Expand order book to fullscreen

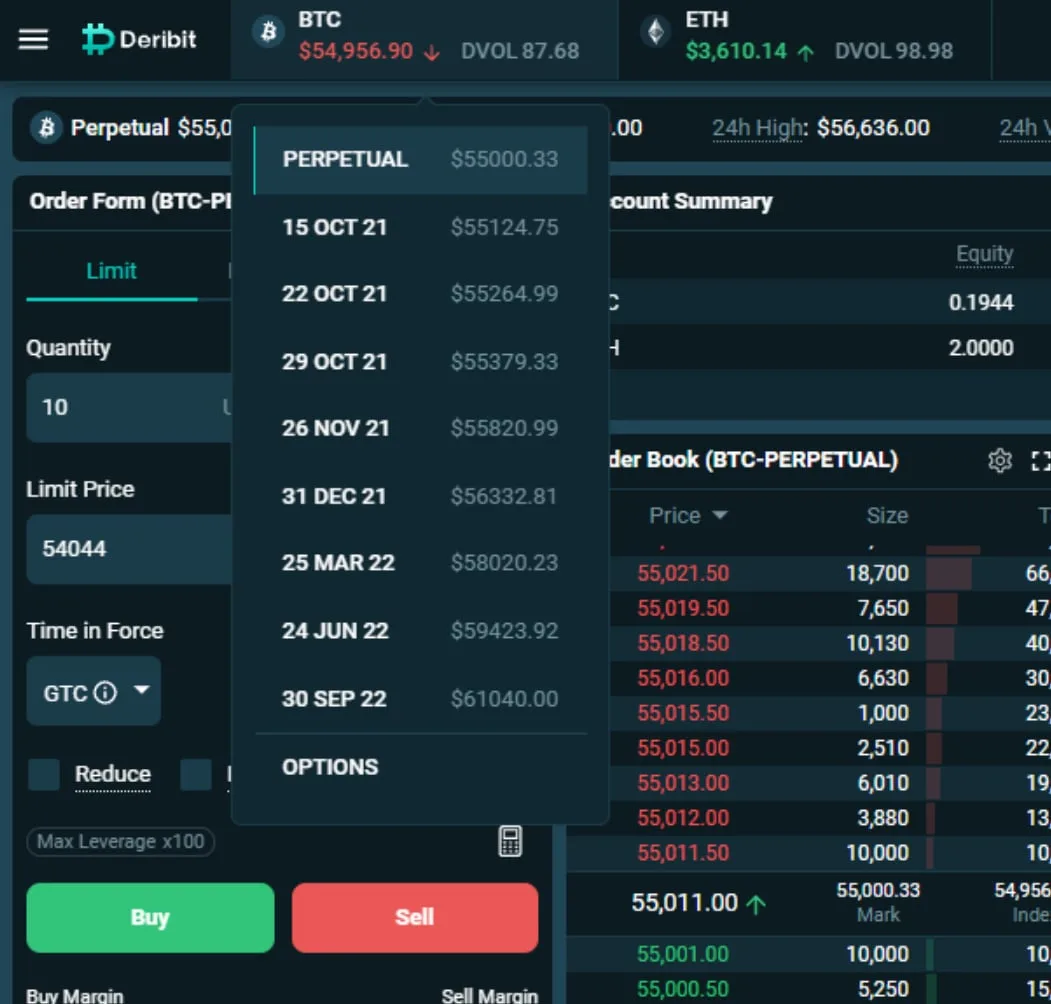tap(1040, 460)
